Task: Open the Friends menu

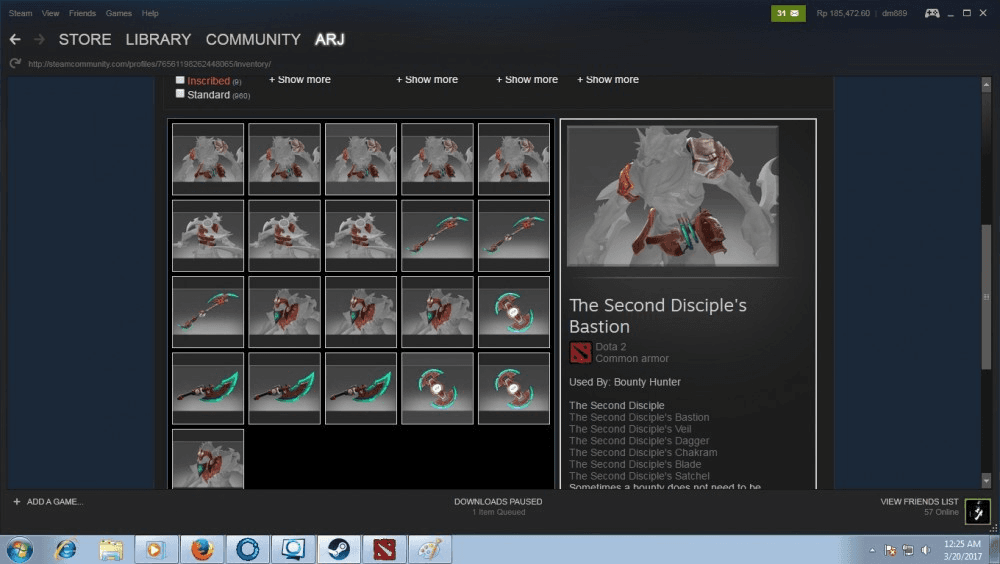Action: click(x=82, y=13)
